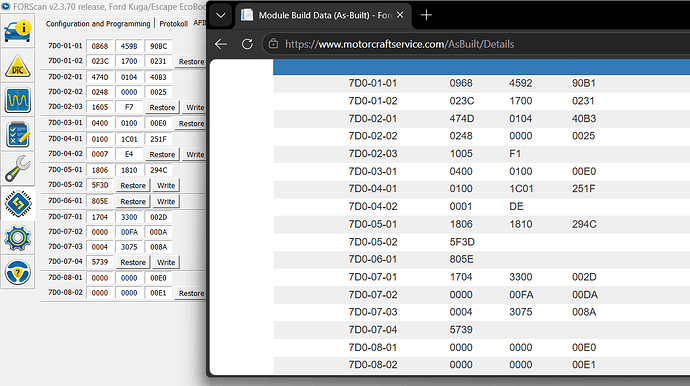
Task: Select web value 805E in 7D0-06-01
Action: pyautogui.click(x=461, y=259)
